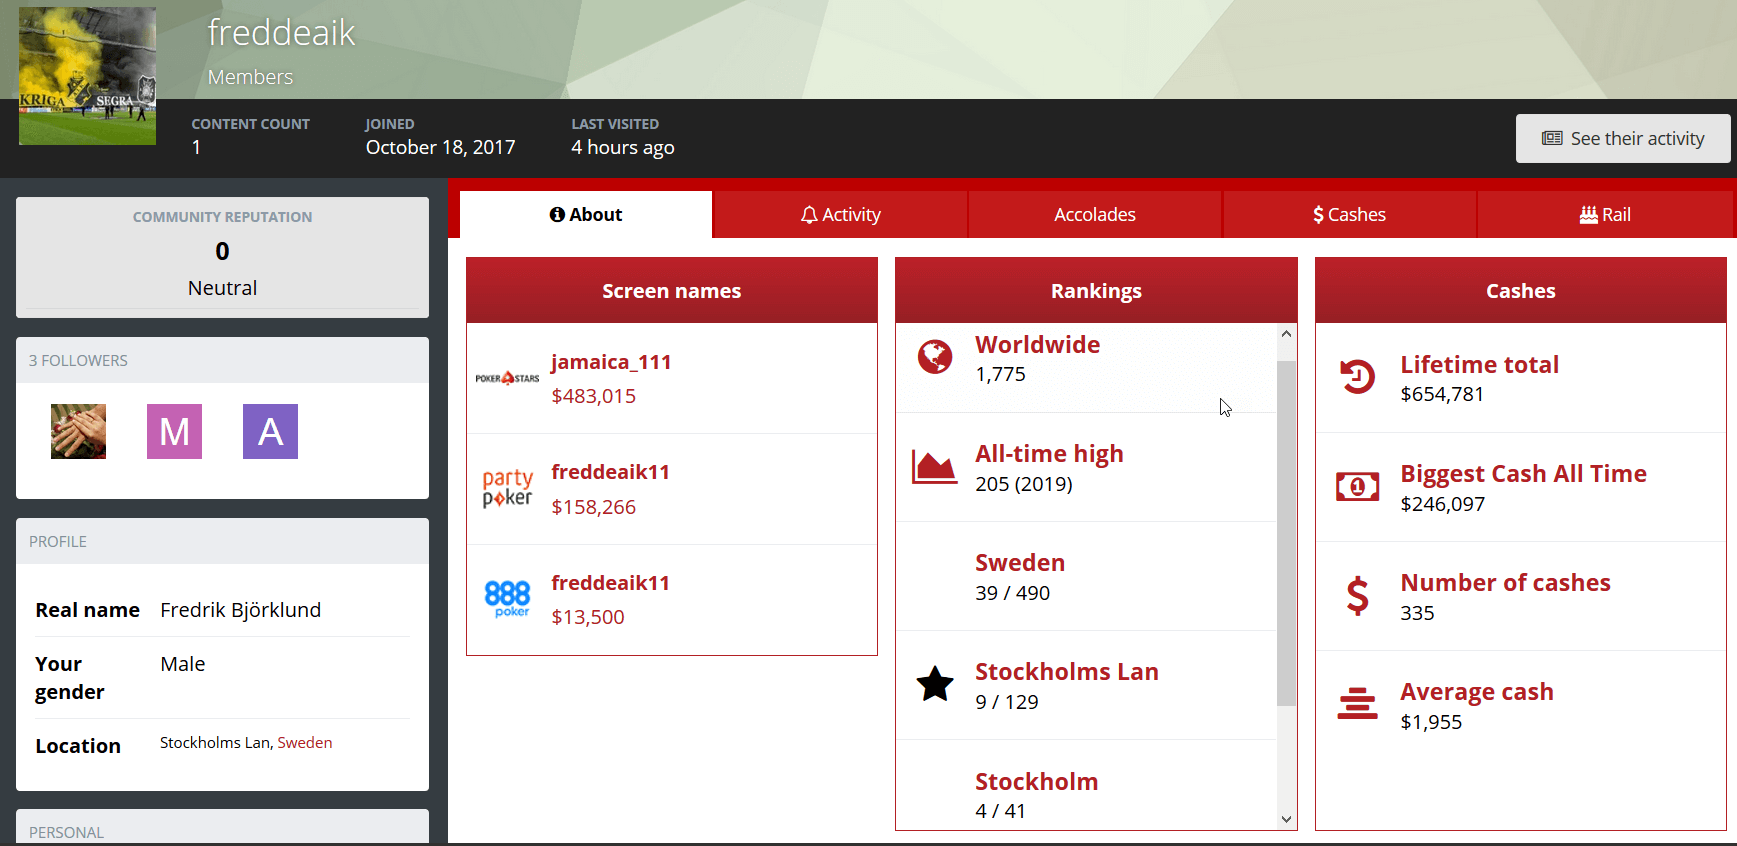Click the Number of cashes dollar icon

[x=1357, y=596]
